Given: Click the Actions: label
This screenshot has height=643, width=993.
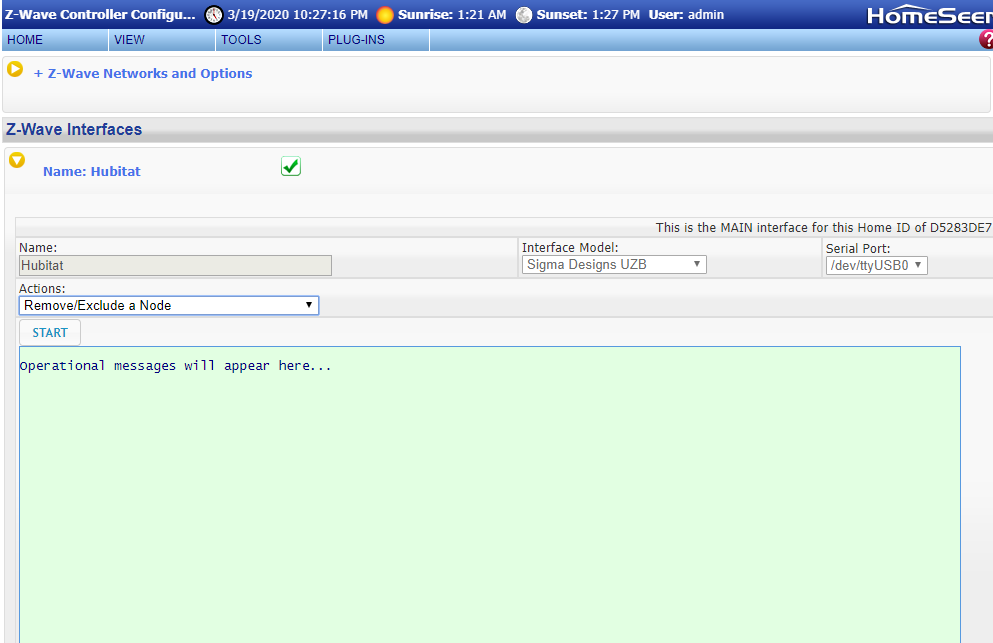Looking at the screenshot, I should [x=42, y=288].
